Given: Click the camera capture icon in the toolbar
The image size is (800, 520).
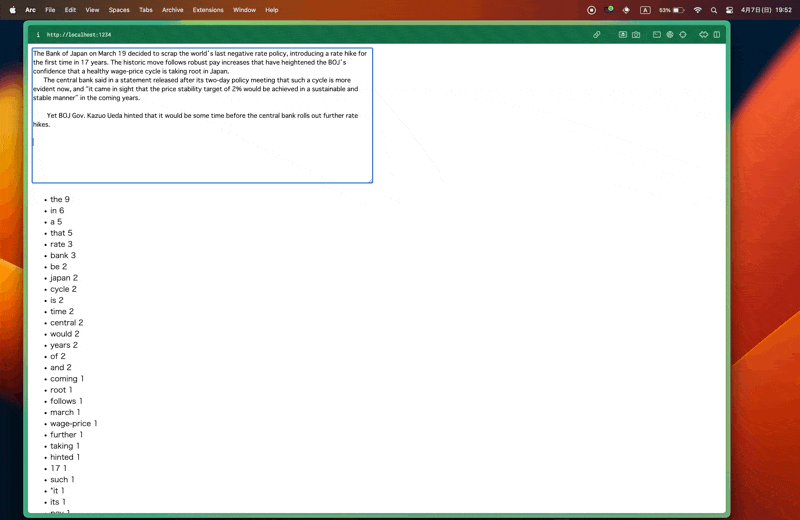Looking at the screenshot, I should [636, 35].
